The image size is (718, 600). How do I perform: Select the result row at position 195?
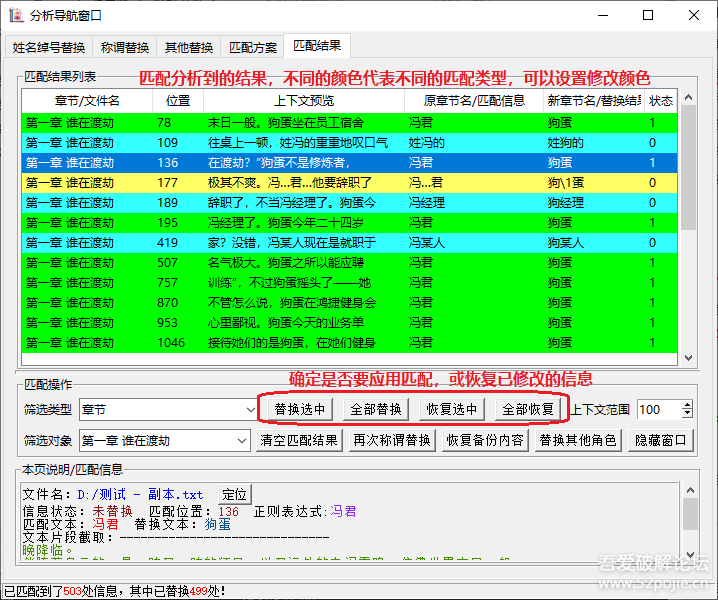pyautogui.click(x=349, y=223)
